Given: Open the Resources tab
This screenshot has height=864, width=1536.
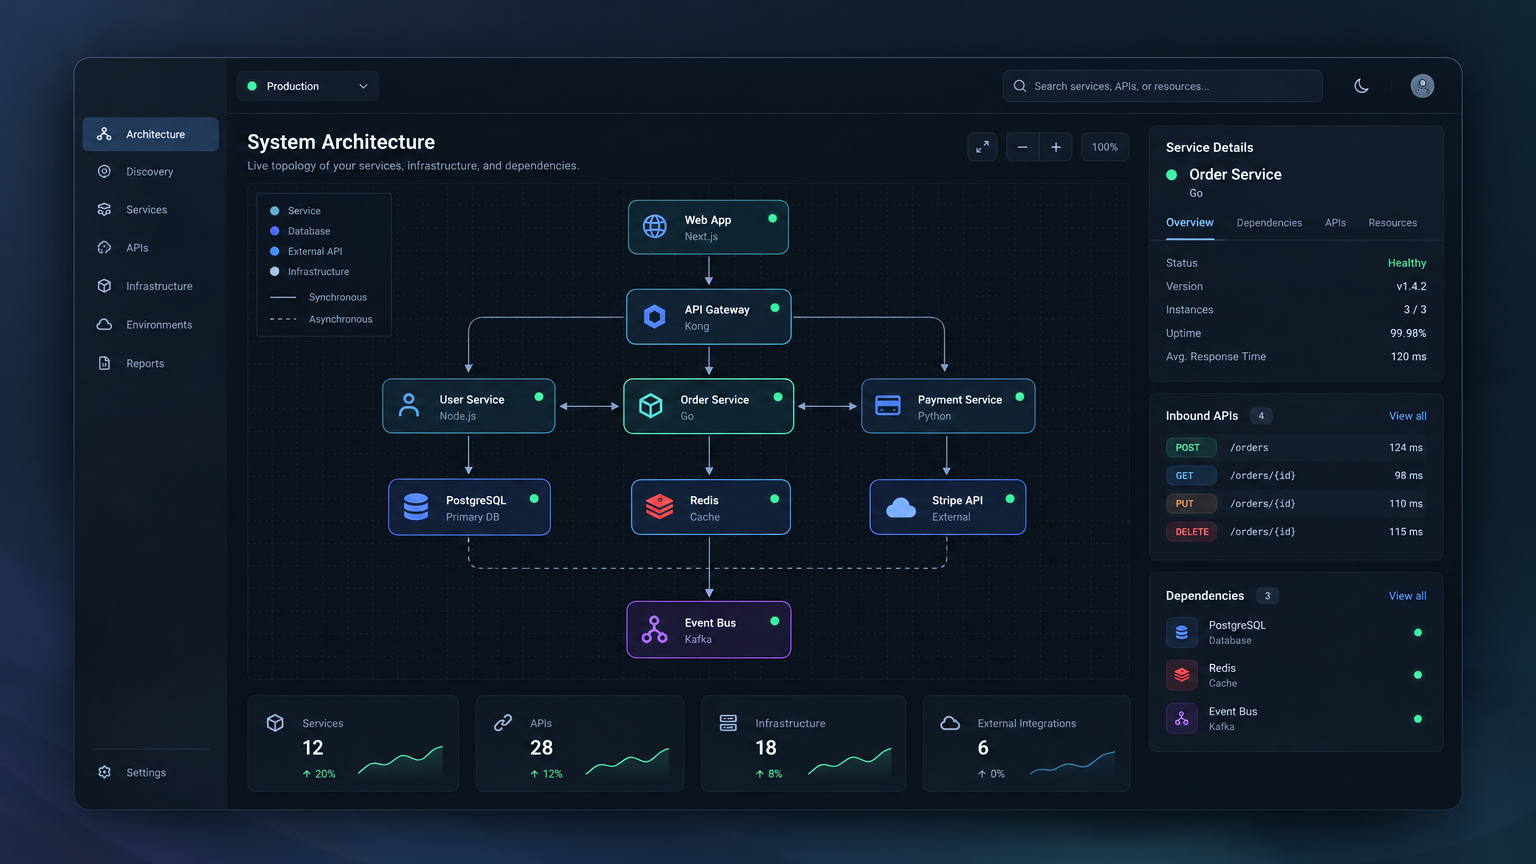Looking at the screenshot, I should pyautogui.click(x=1392, y=223).
